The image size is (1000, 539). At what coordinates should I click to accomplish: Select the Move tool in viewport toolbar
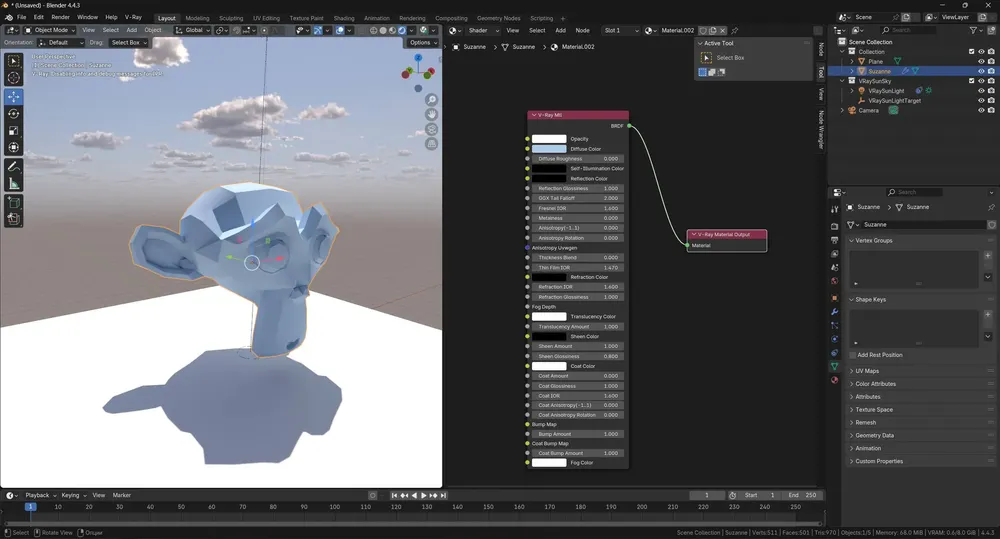point(13,96)
